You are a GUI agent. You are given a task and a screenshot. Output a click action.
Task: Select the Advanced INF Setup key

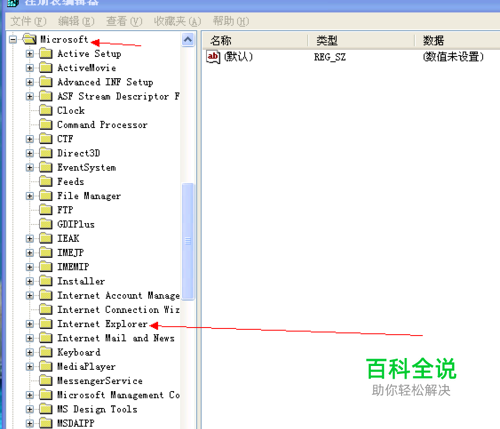pyautogui.click(x=105, y=82)
